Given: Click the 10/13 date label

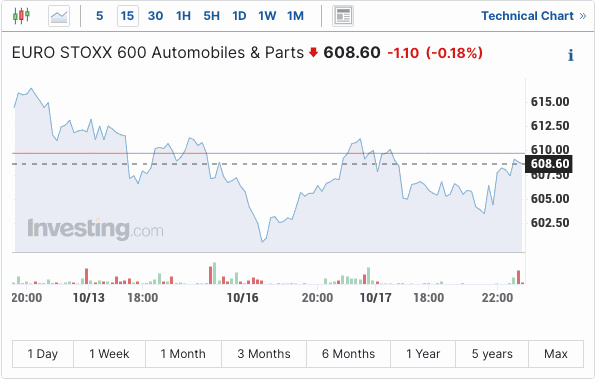Looking at the screenshot, I should pyautogui.click(x=88, y=298).
